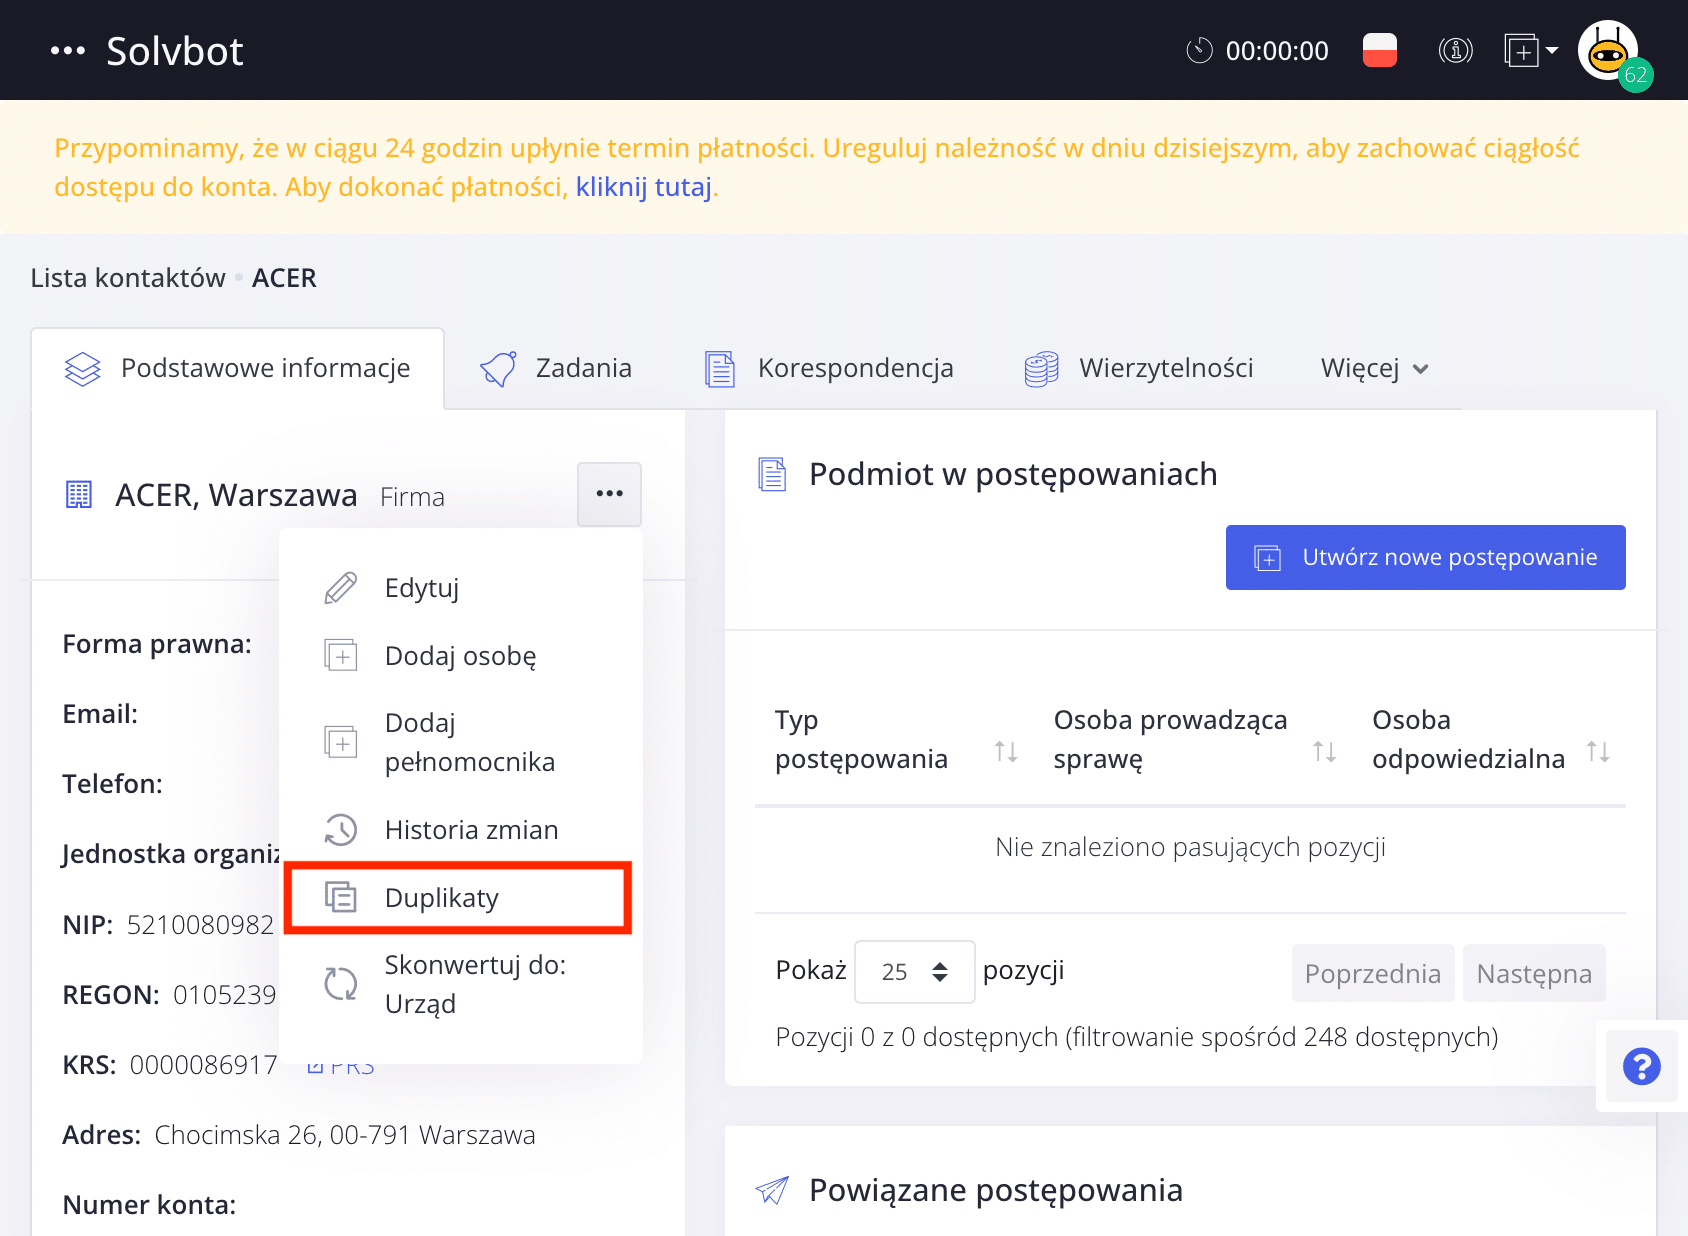The height and width of the screenshot is (1236, 1688).
Task: Select 'Duplikaty' menu entry
Action: [460, 898]
